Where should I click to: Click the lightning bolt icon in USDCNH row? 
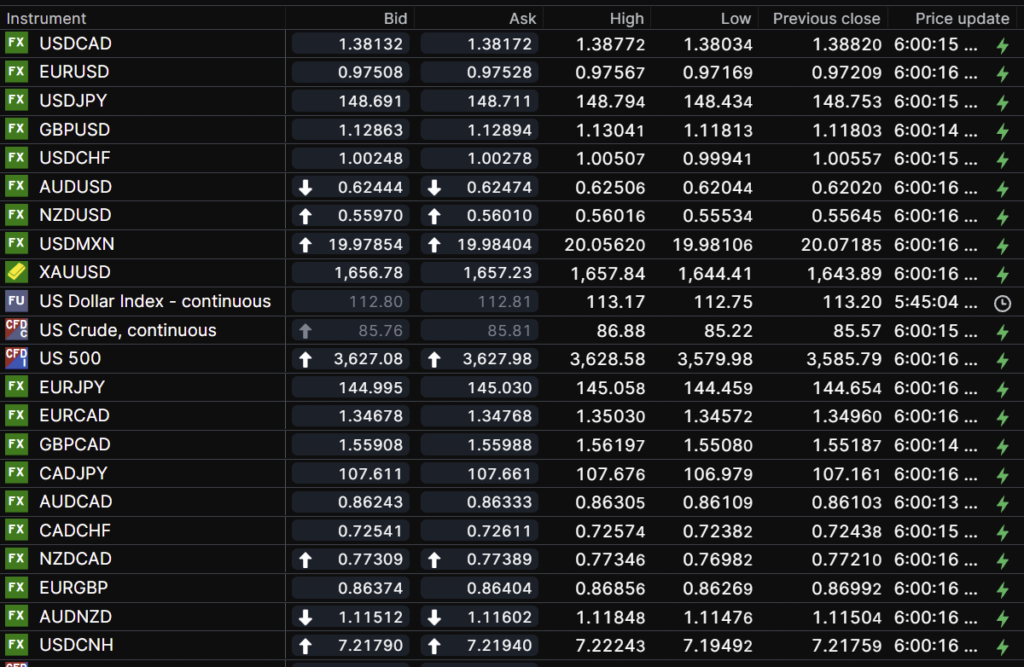coord(1002,646)
